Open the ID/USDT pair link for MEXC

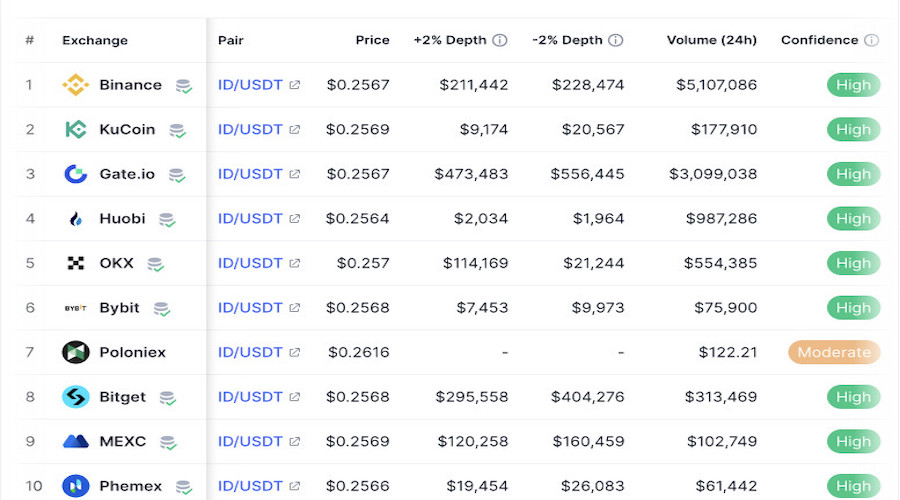[x=250, y=441]
